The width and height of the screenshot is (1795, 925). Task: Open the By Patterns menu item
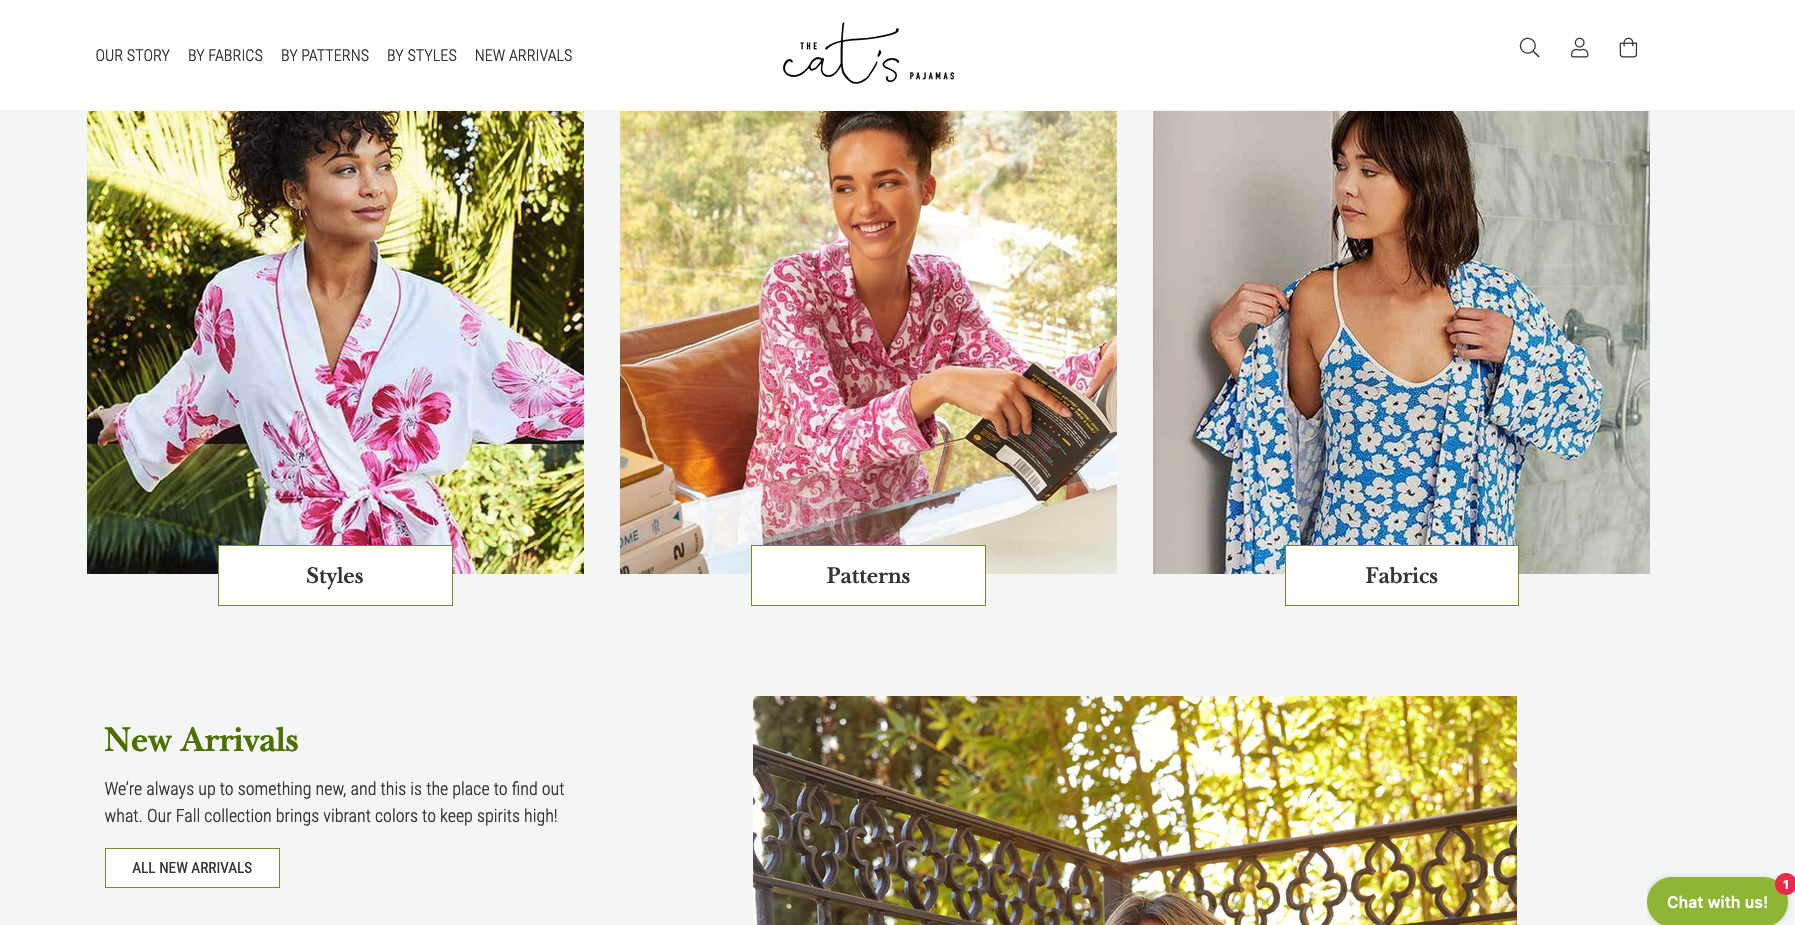(325, 56)
